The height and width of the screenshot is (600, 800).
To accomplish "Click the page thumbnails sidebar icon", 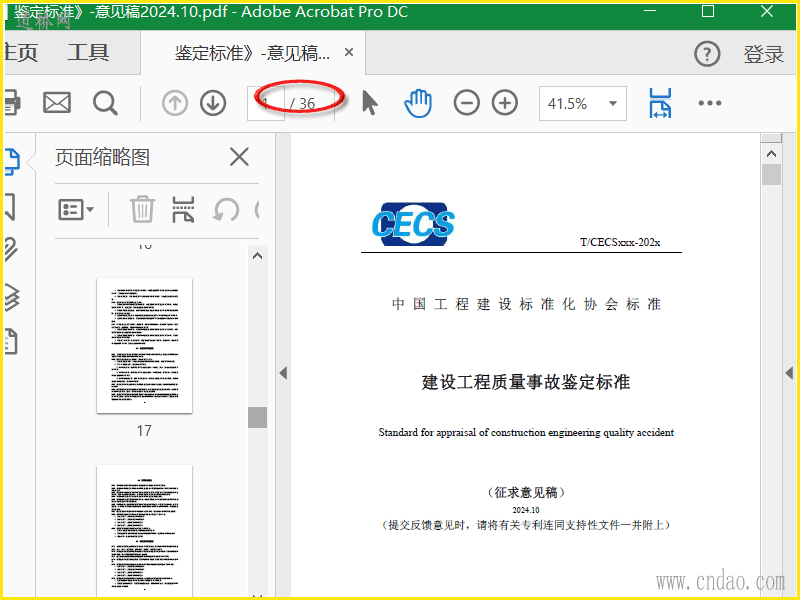I will [12, 162].
